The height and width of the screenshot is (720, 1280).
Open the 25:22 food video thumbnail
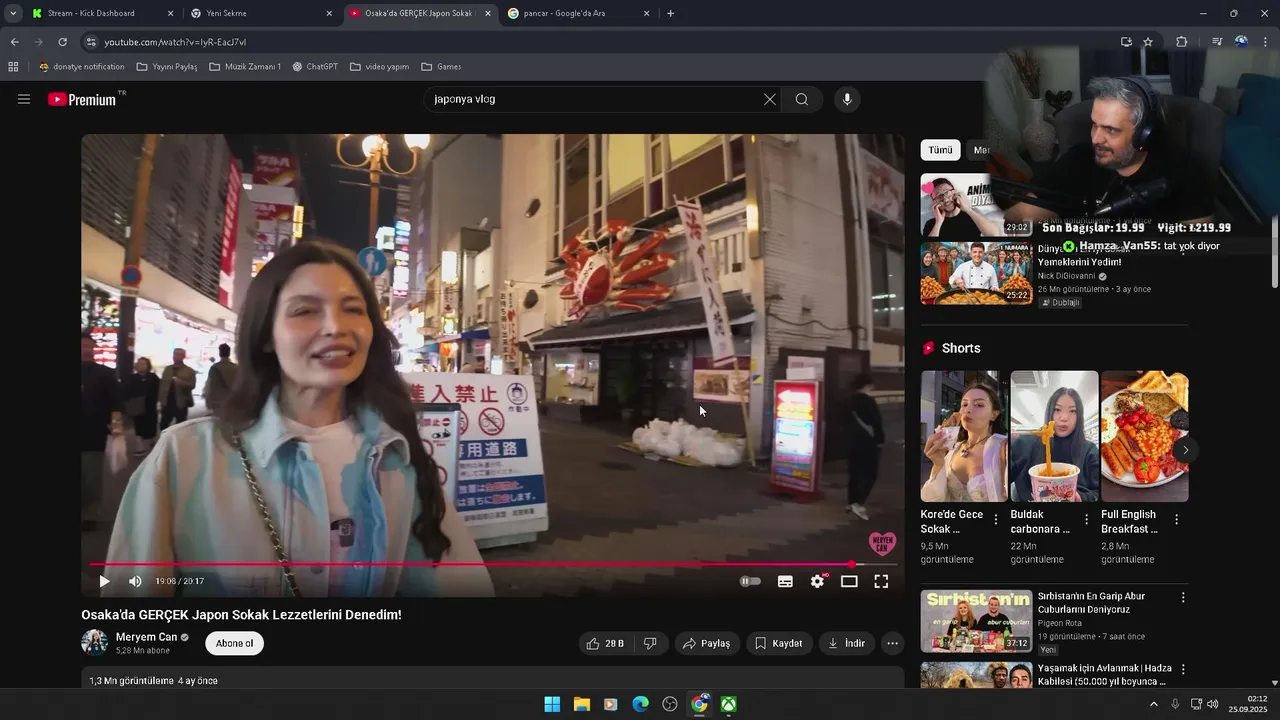pos(976,273)
